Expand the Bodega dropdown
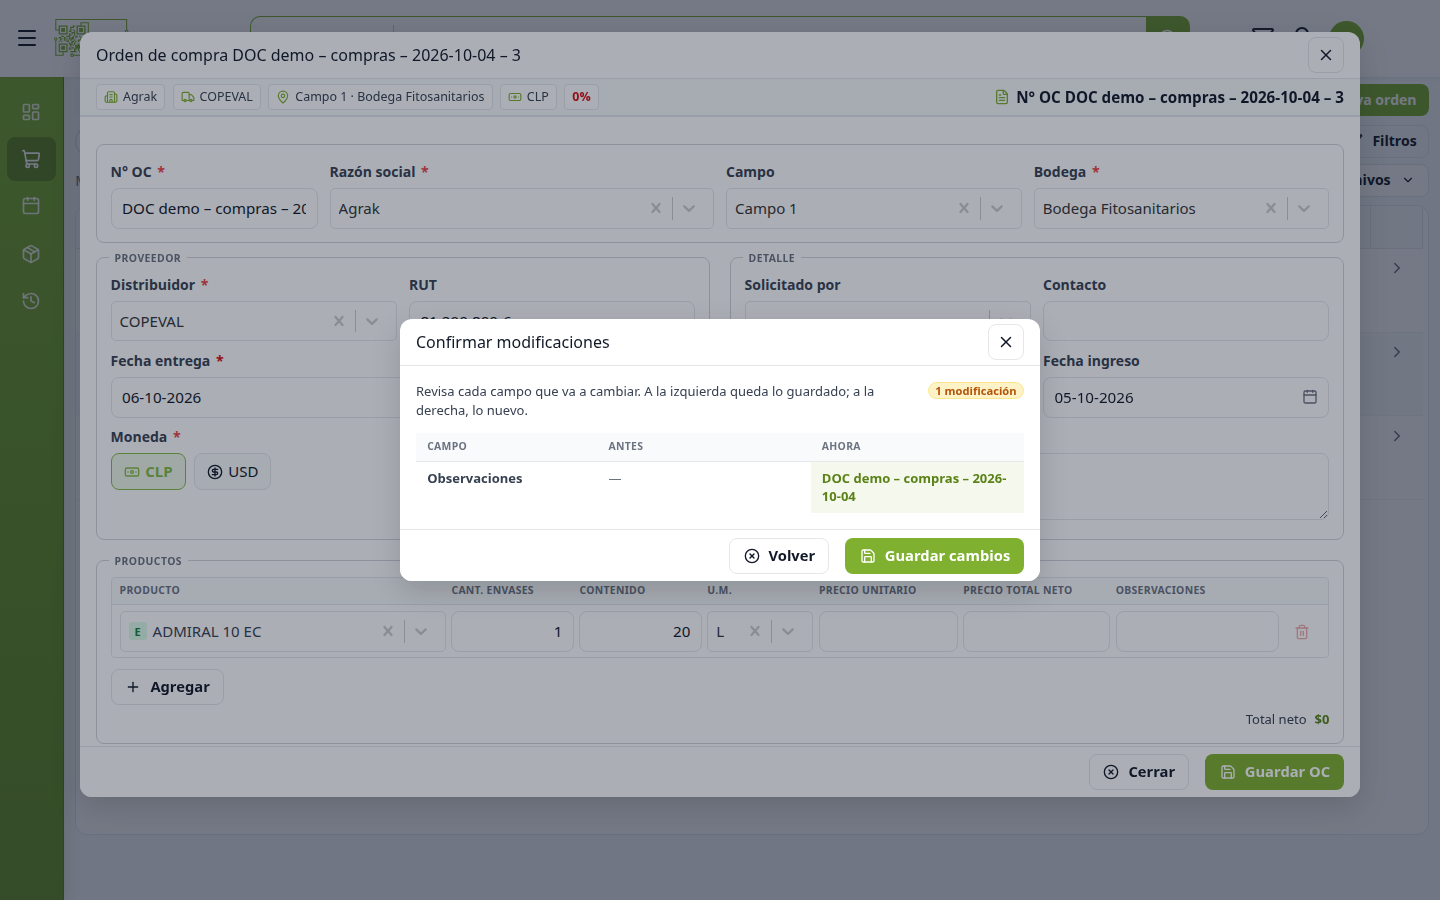Screen dimensions: 1440x900 pyautogui.click(x=1304, y=208)
